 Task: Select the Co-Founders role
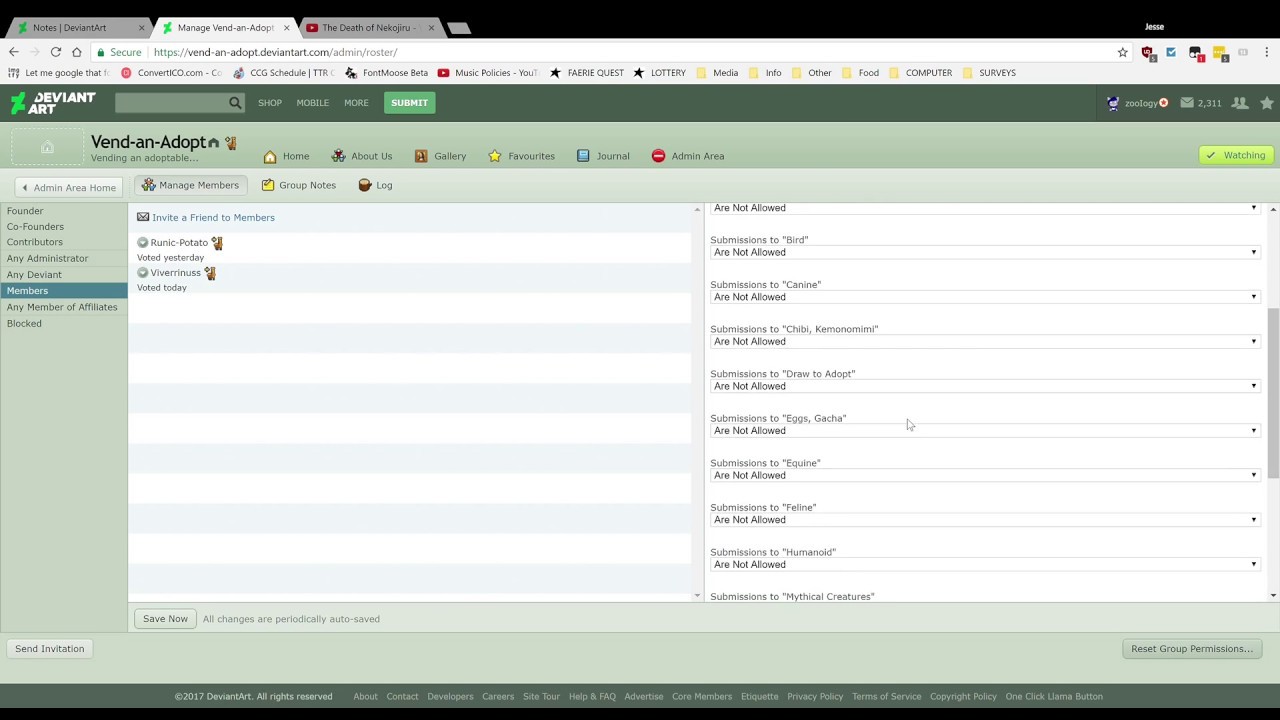(x=35, y=226)
